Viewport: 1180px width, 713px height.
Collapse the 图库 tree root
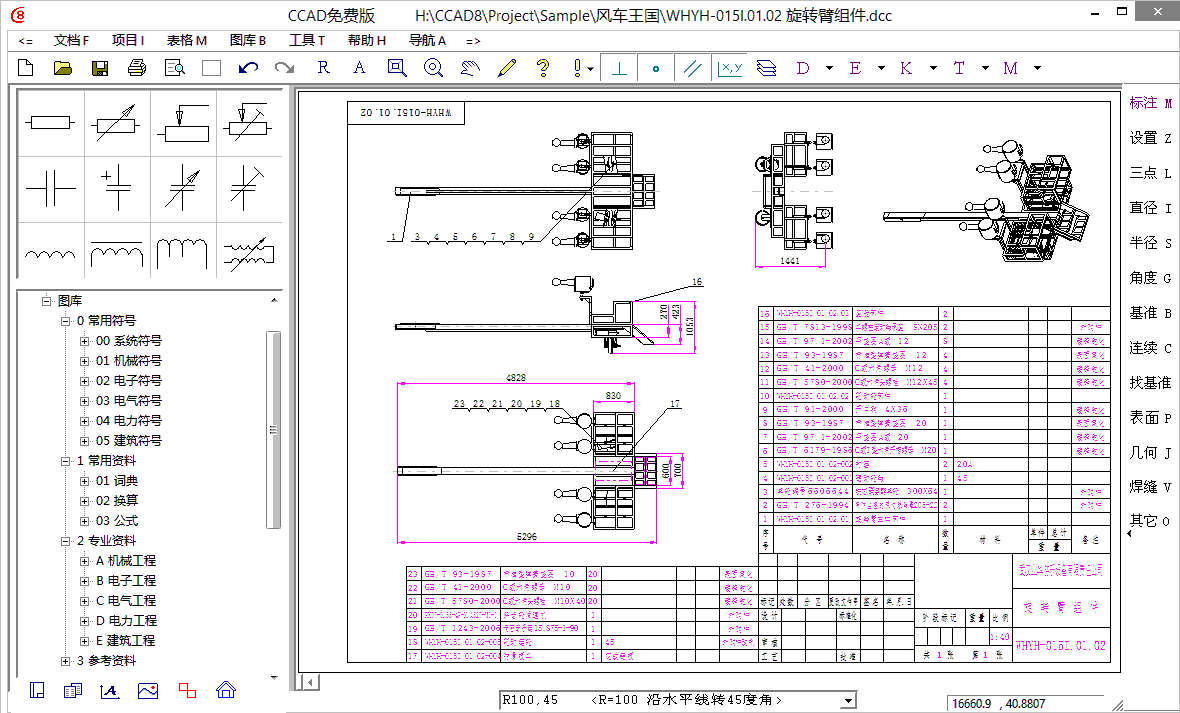[48, 300]
